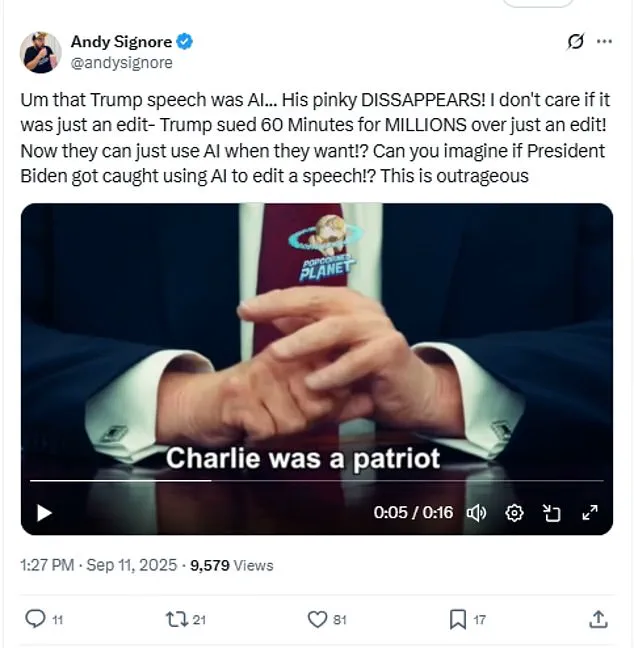Viewport: 634px width, 648px height.
Task: Open Andy Signore's profile picture
Action: coord(40,52)
